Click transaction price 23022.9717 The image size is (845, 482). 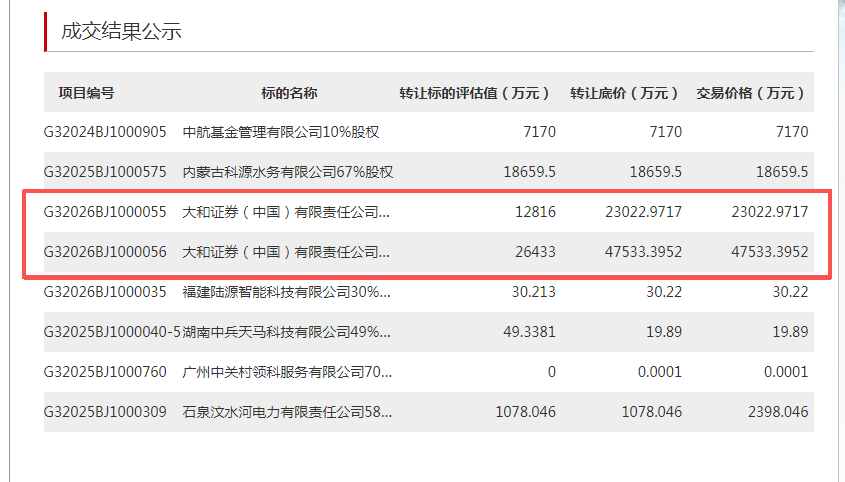pos(770,212)
